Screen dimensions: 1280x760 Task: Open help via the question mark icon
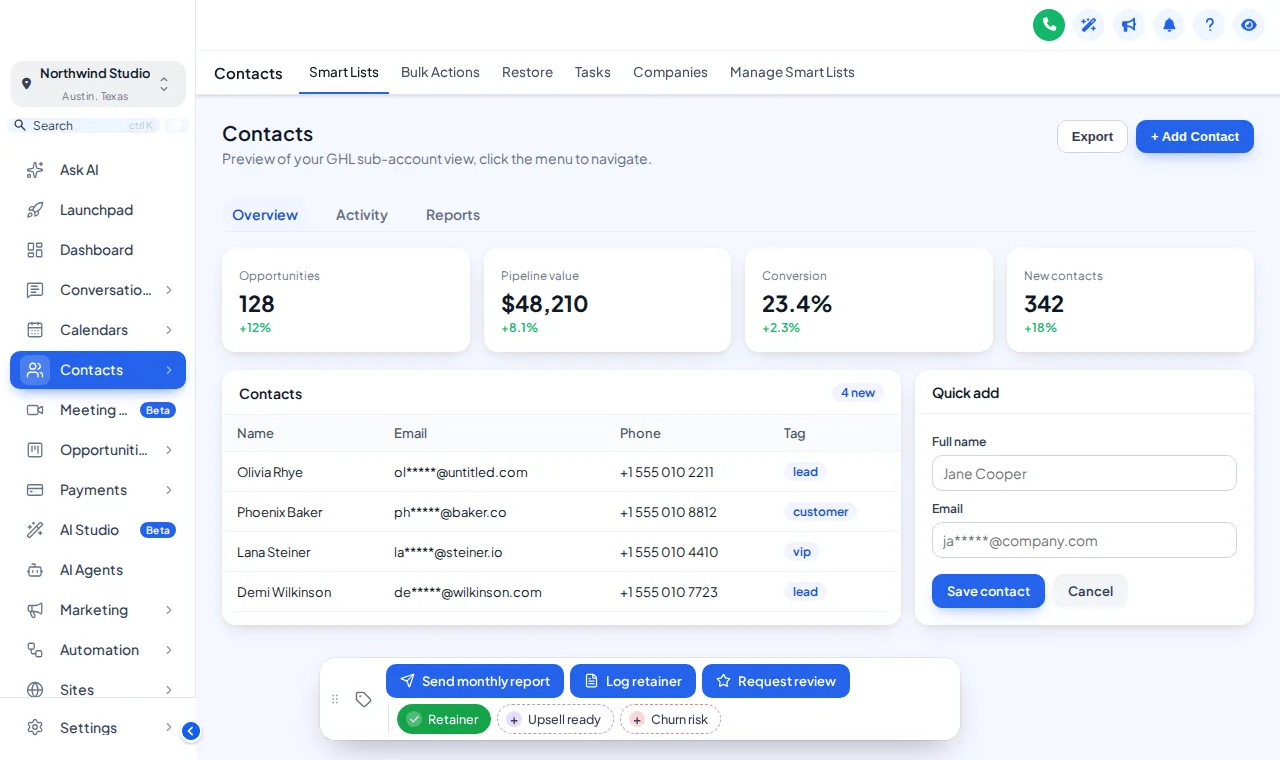(1209, 25)
